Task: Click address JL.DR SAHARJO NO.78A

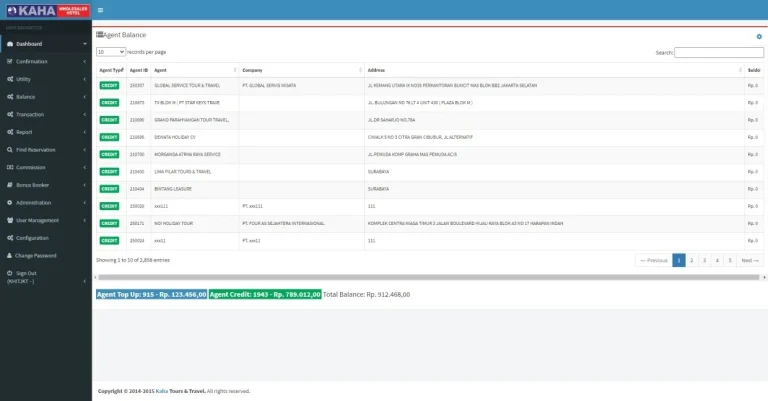Action: click(x=391, y=120)
